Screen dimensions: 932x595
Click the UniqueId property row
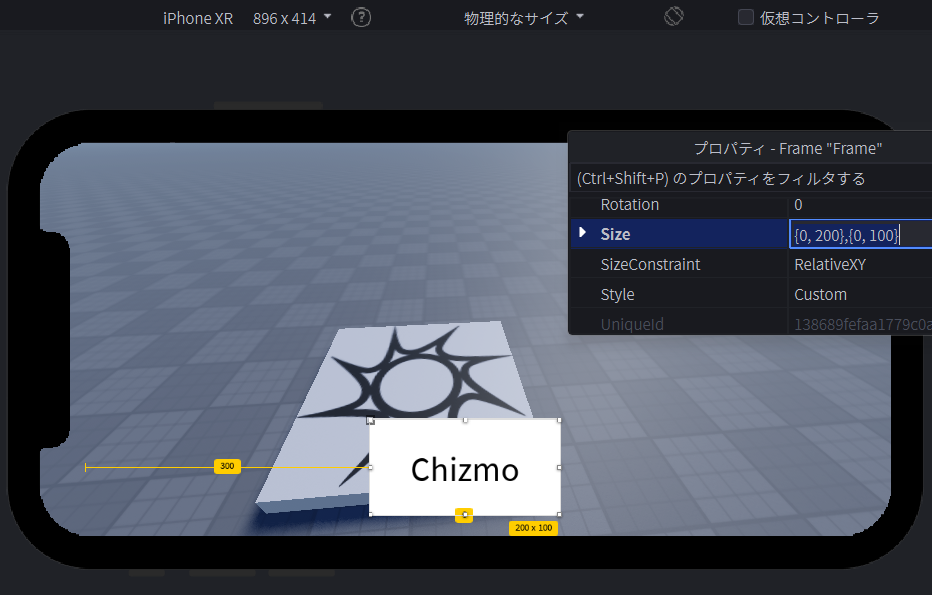click(x=751, y=324)
